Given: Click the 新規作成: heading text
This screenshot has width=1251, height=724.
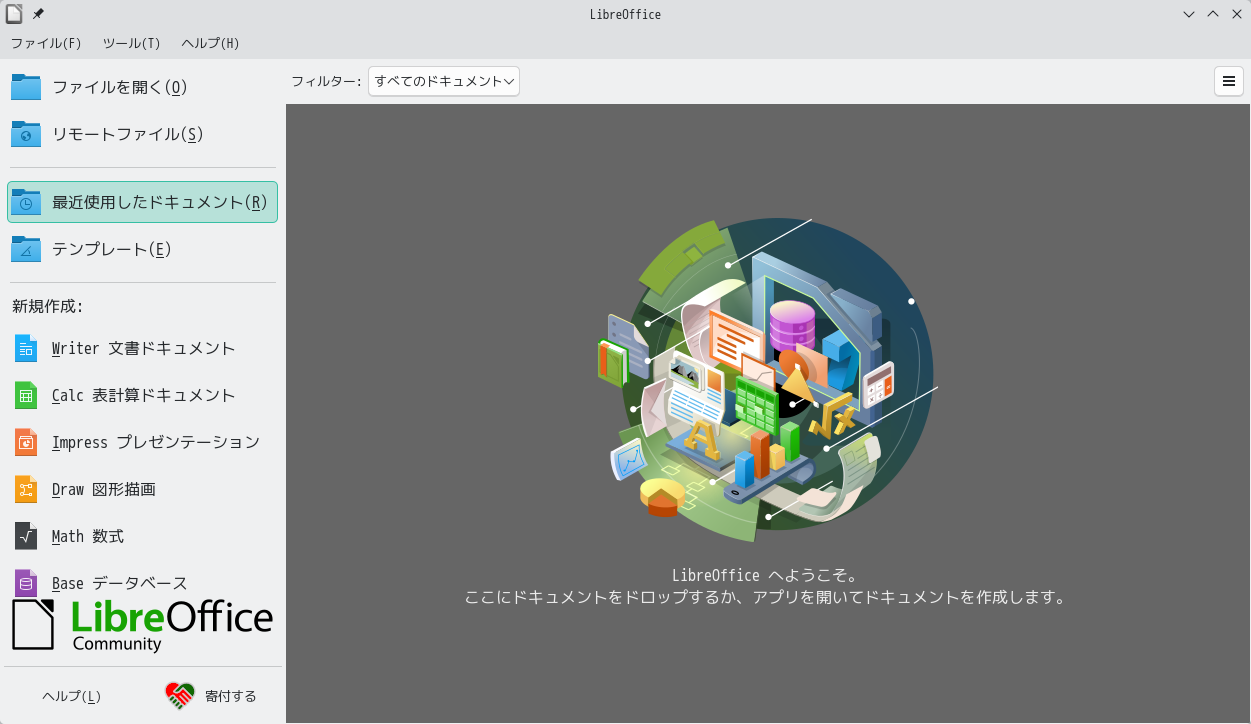Looking at the screenshot, I should (47, 306).
